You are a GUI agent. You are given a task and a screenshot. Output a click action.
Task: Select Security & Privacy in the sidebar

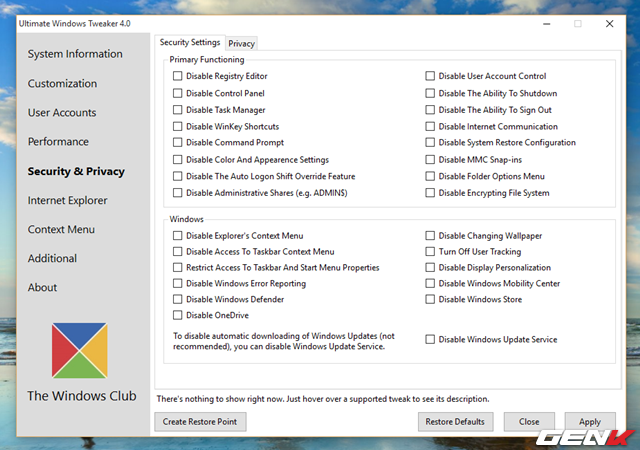(76, 171)
